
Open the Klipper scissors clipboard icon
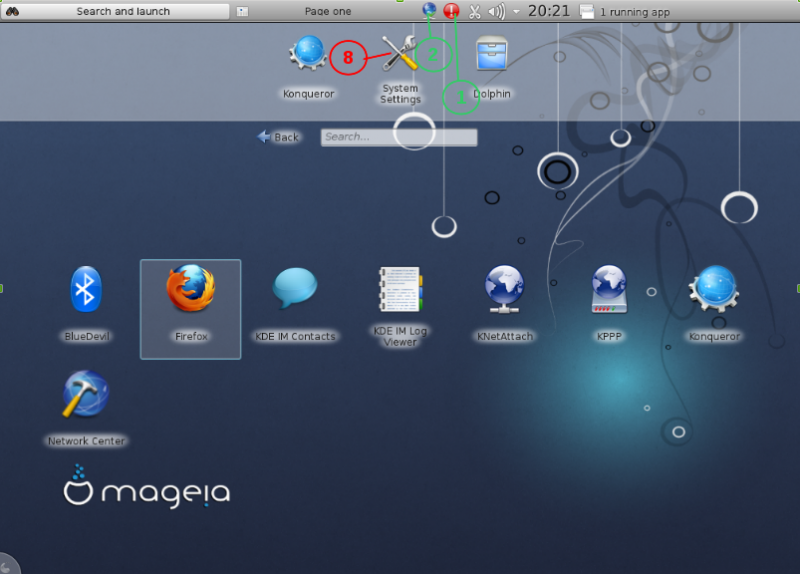474,11
